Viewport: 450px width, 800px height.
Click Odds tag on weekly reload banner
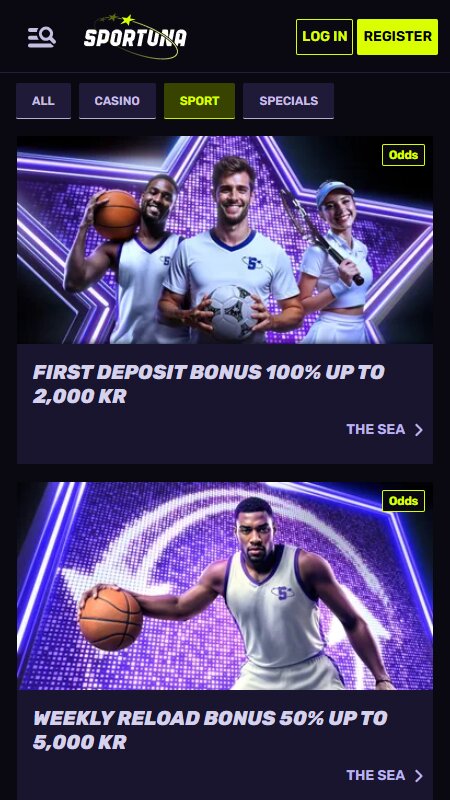tap(404, 501)
